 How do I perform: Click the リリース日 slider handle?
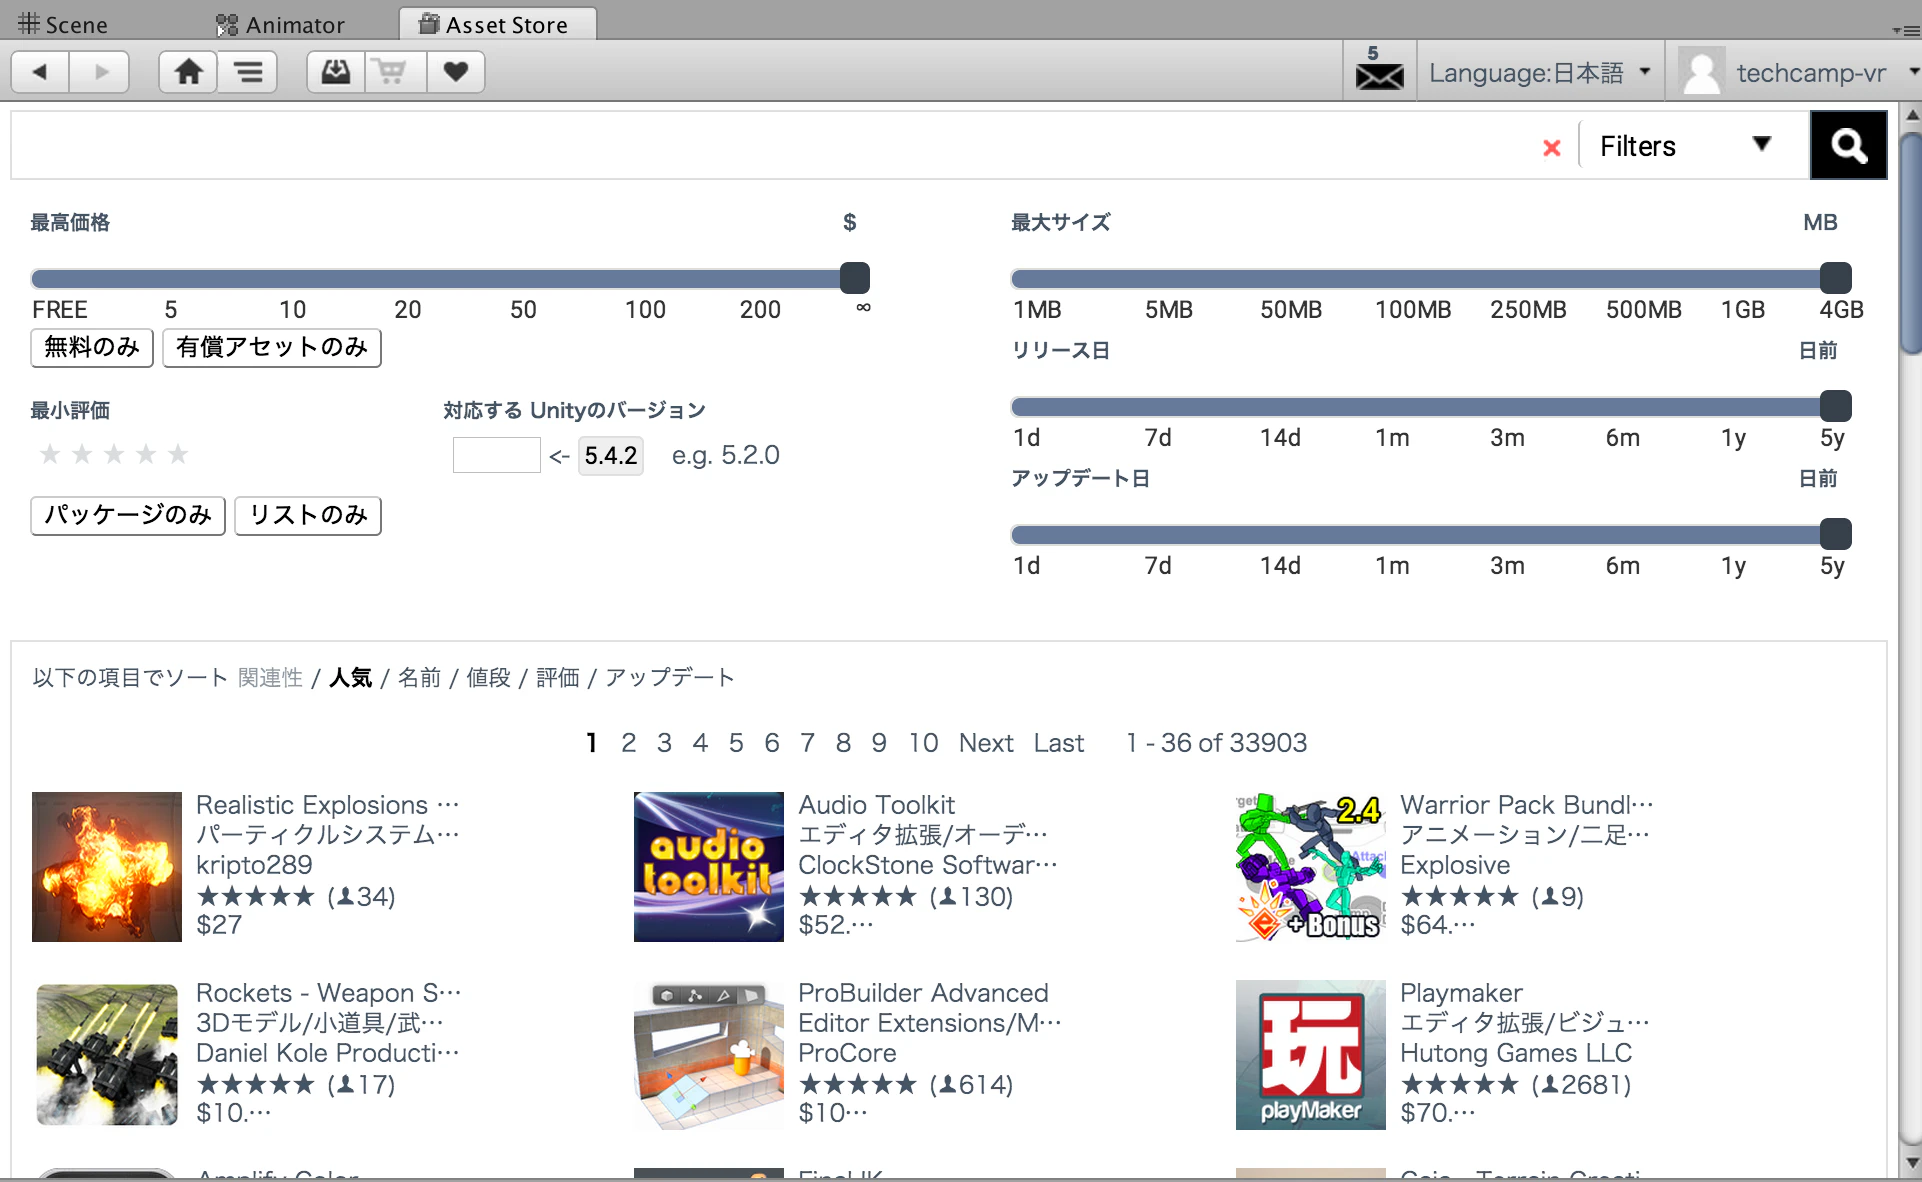tap(1836, 406)
